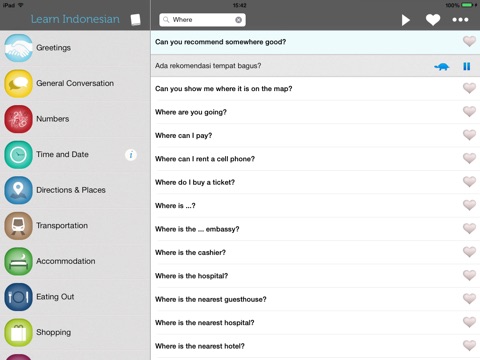Favorite 'Where do I buy a ticket?'
The image size is (480, 360).
[x=469, y=182]
